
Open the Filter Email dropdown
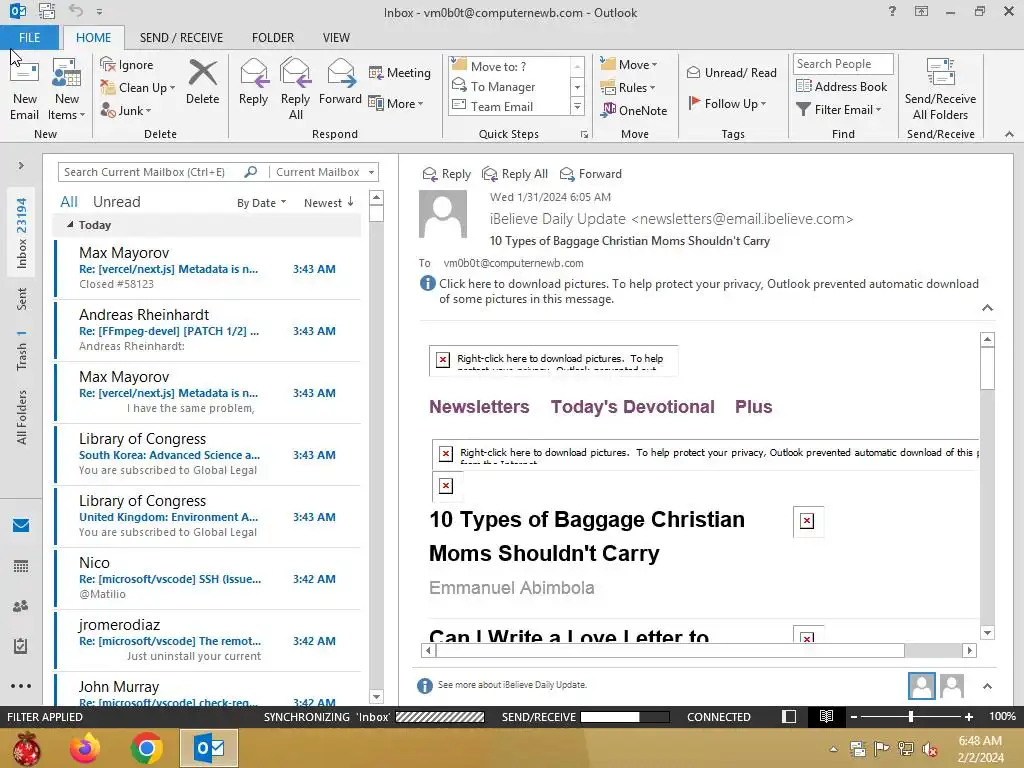click(x=839, y=110)
